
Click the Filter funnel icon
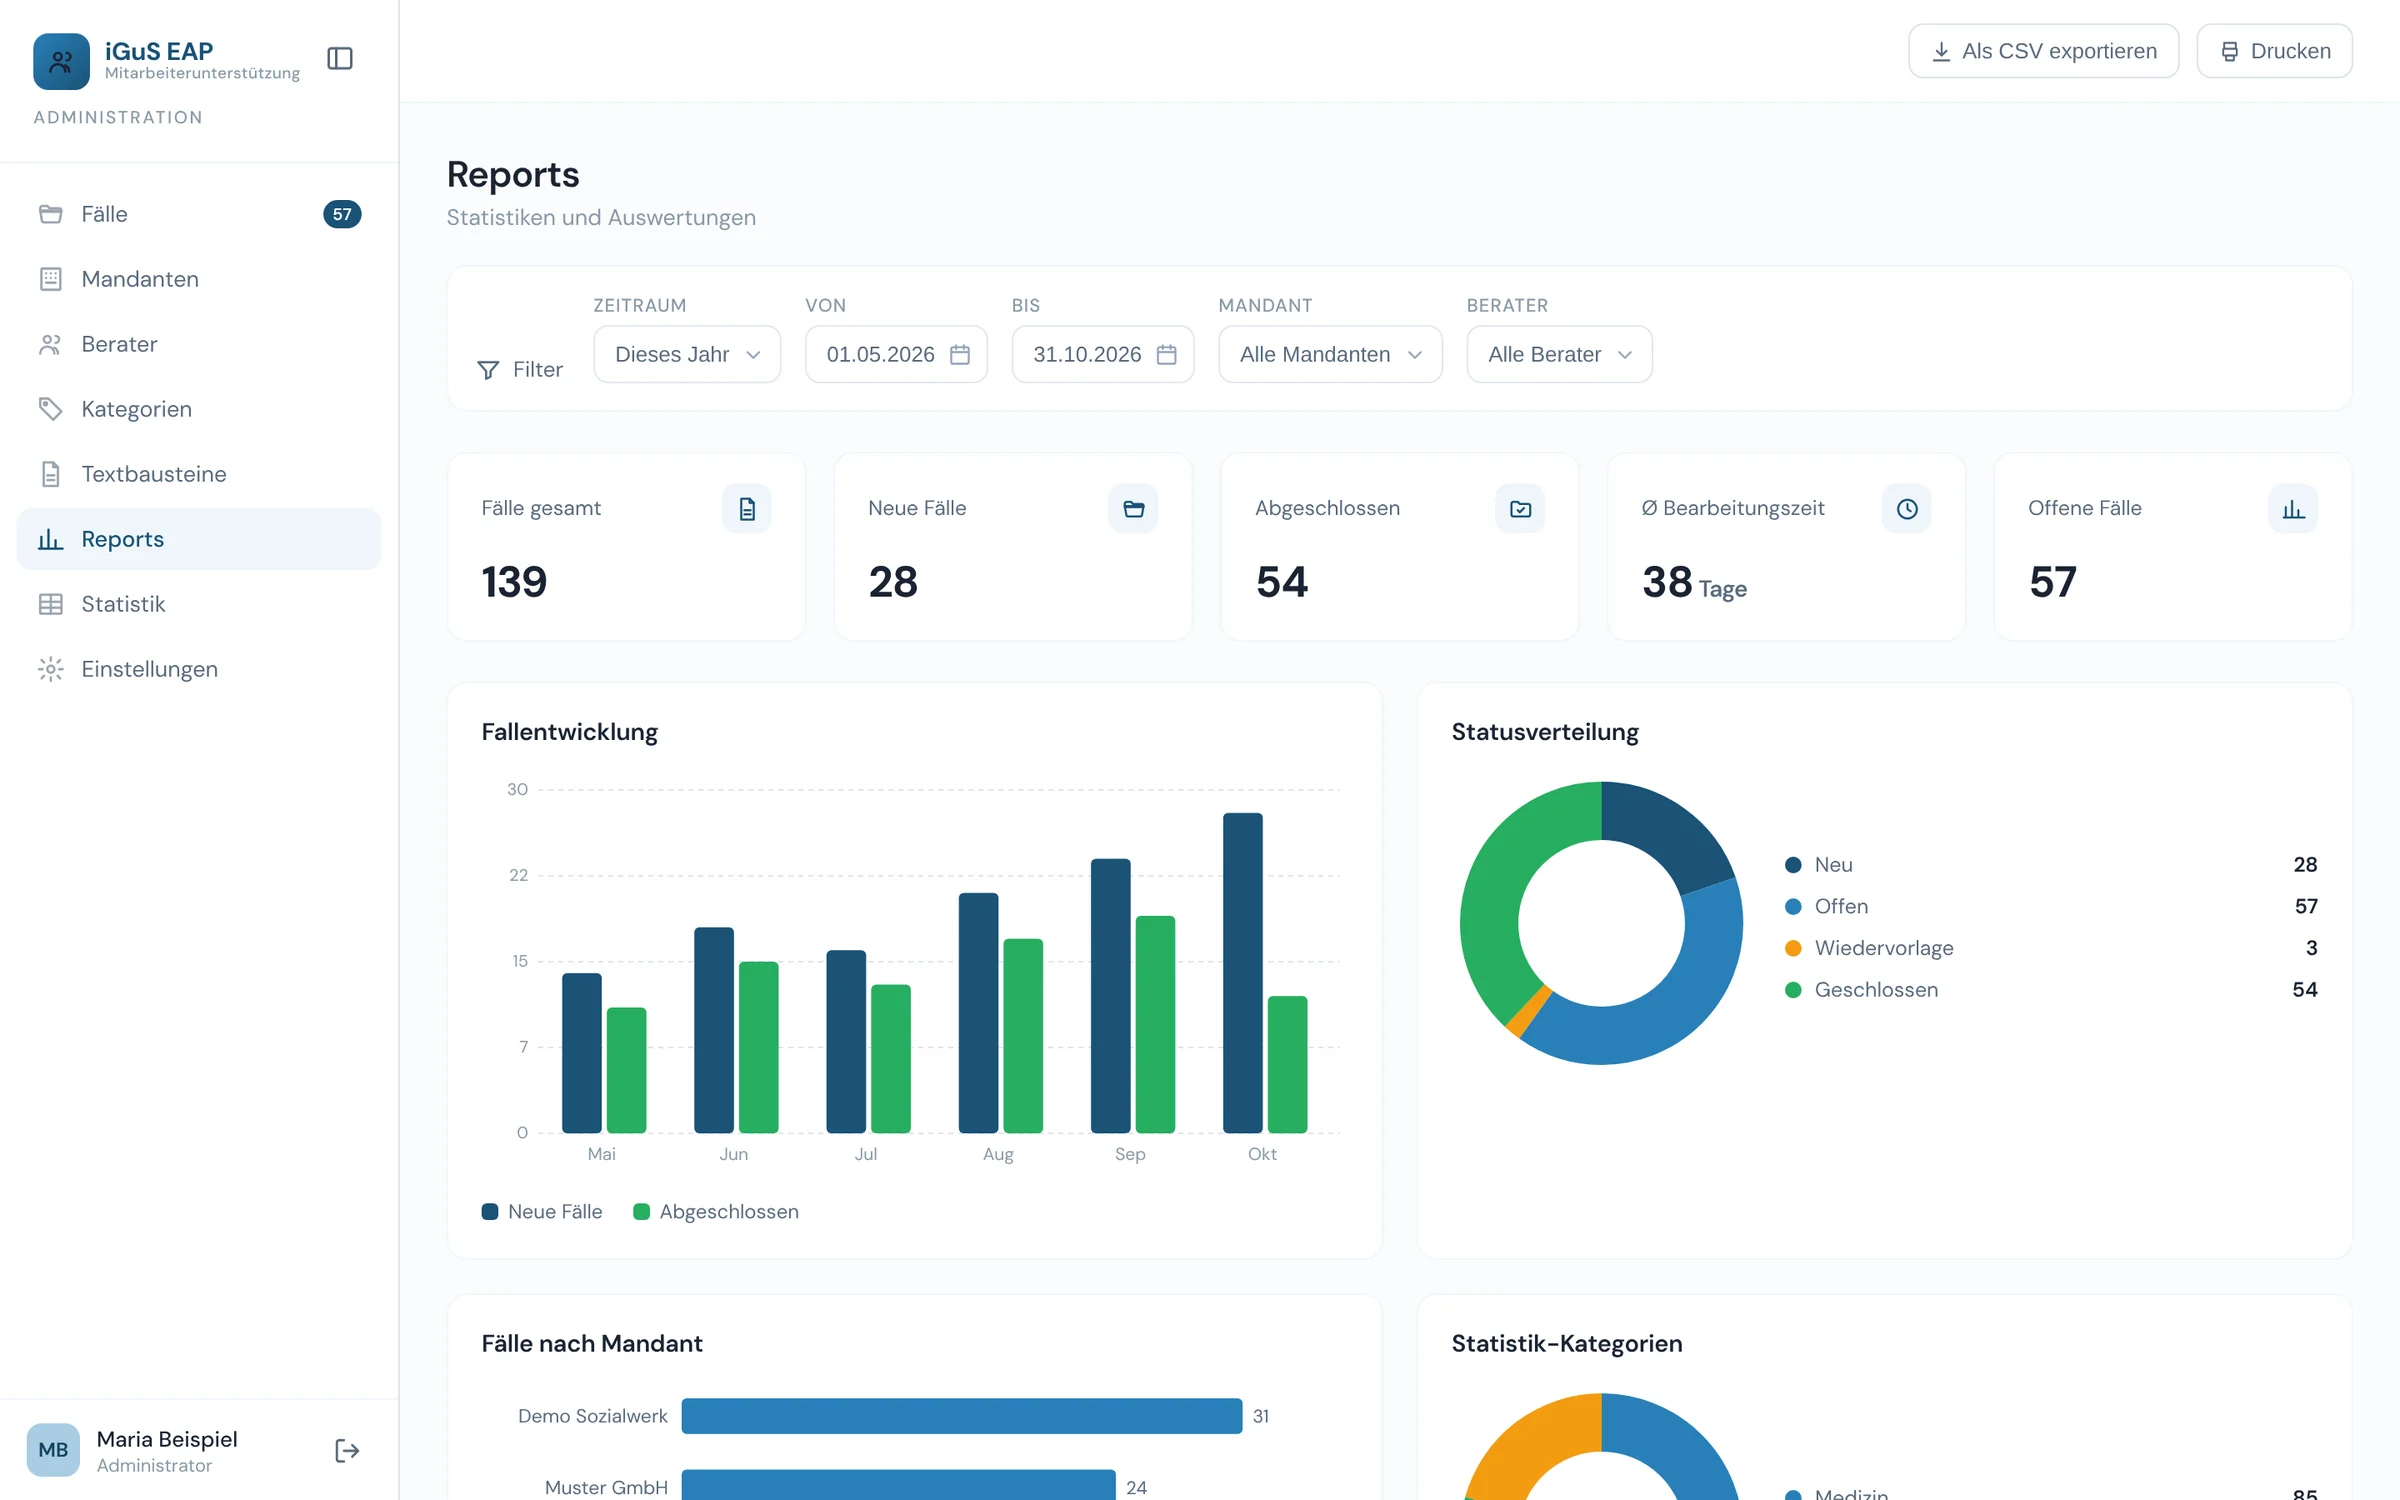[488, 370]
